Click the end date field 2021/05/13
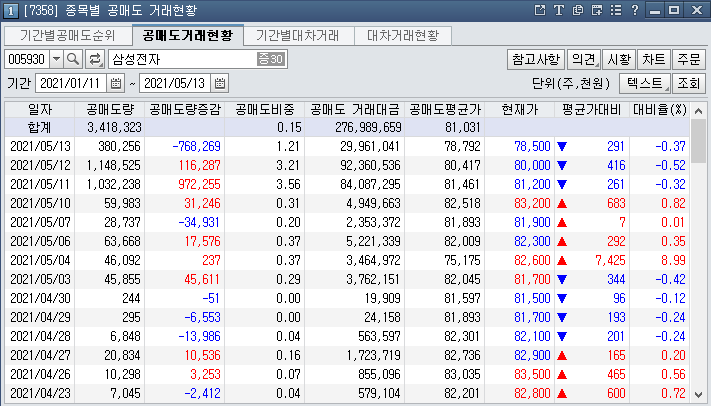The width and height of the screenshot is (711, 406). (175, 83)
